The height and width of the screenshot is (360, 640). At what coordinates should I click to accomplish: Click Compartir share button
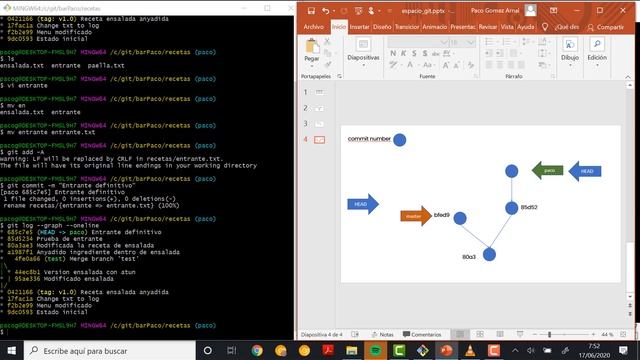click(x=605, y=27)
